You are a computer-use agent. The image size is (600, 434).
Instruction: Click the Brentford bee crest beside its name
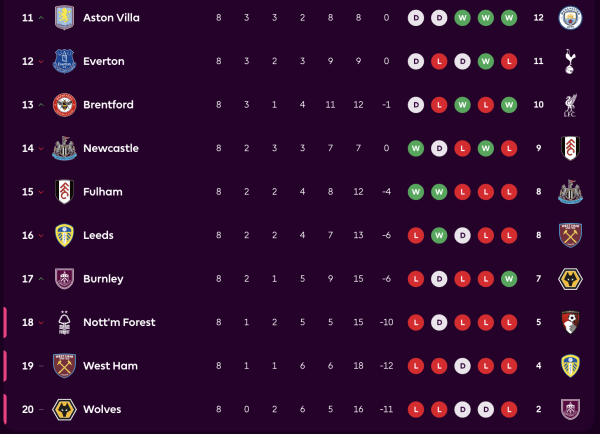click(64, 104)
